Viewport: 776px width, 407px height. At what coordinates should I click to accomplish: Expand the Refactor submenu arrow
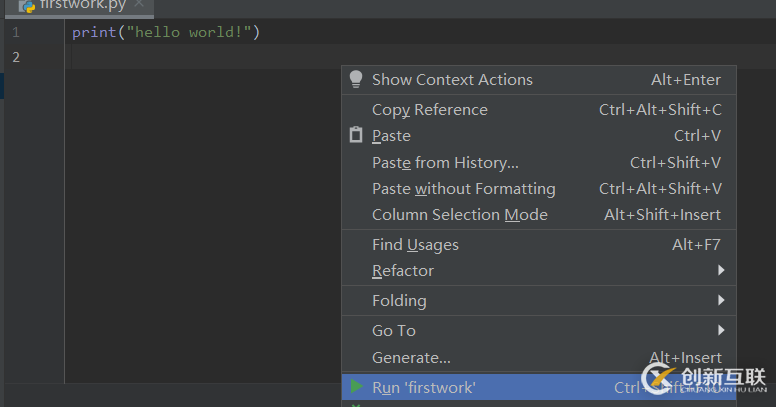tap(721, 270)
